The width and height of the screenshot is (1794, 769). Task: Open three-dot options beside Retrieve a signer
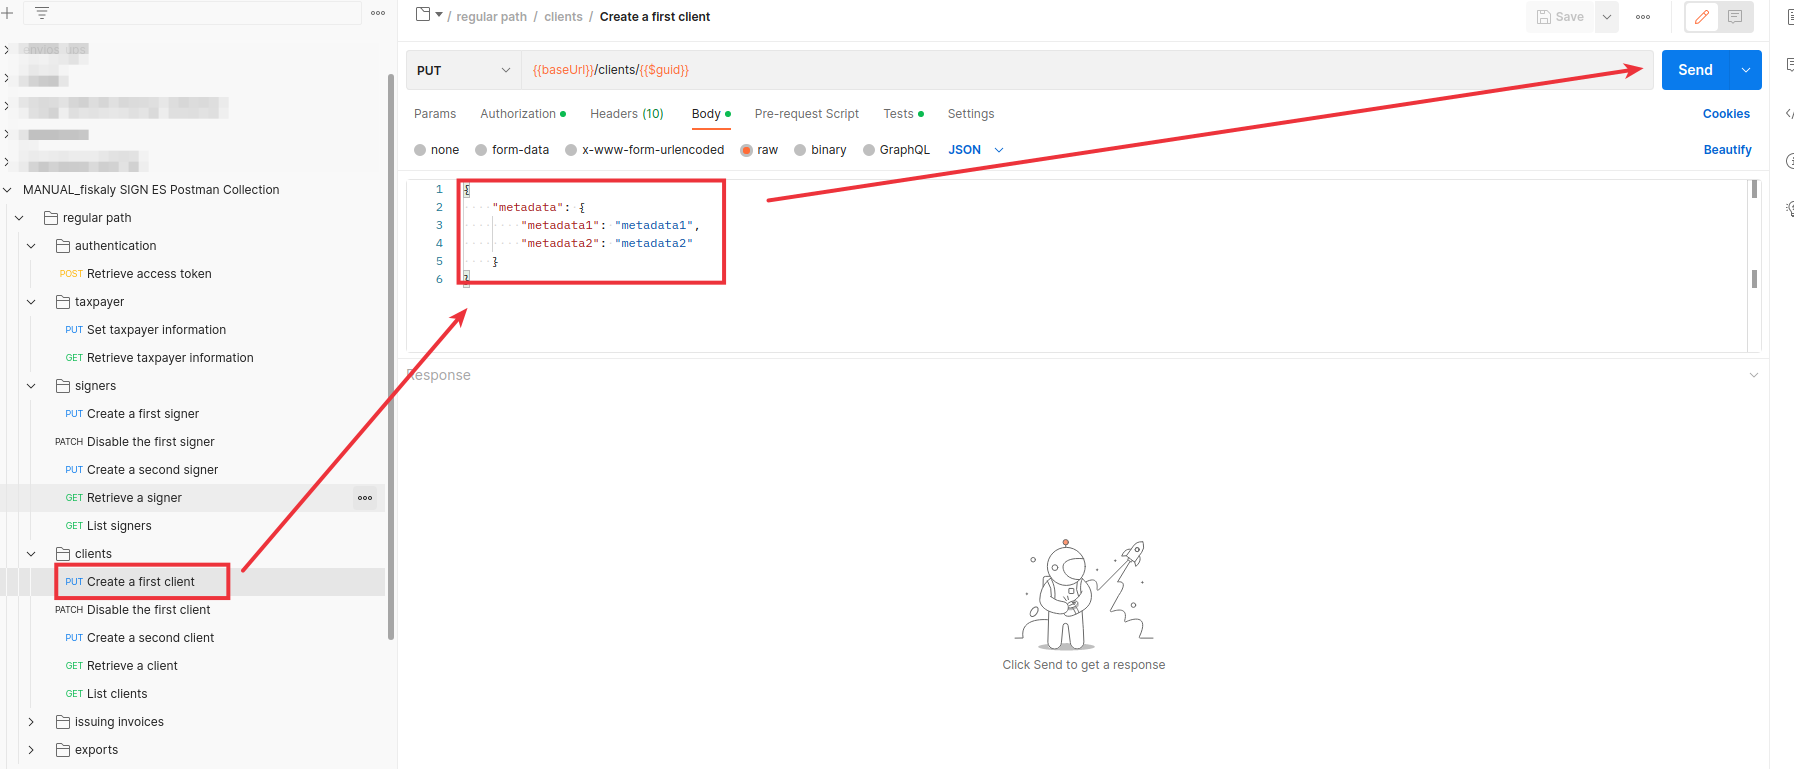click(x=365, y=498)
